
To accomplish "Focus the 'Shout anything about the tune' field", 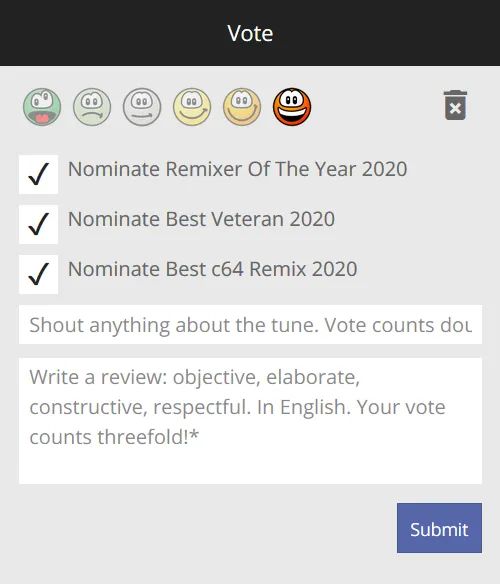I will 250,324.
